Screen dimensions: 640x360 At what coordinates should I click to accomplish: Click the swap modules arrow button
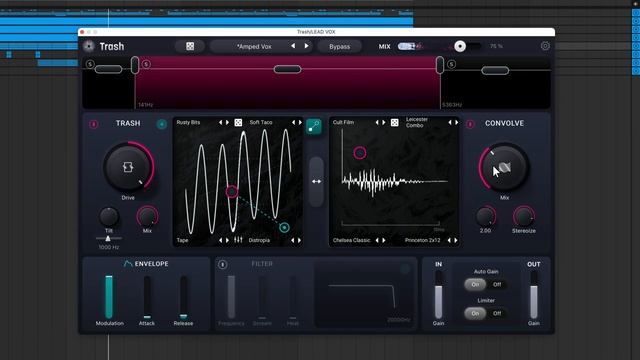(316, 181)
